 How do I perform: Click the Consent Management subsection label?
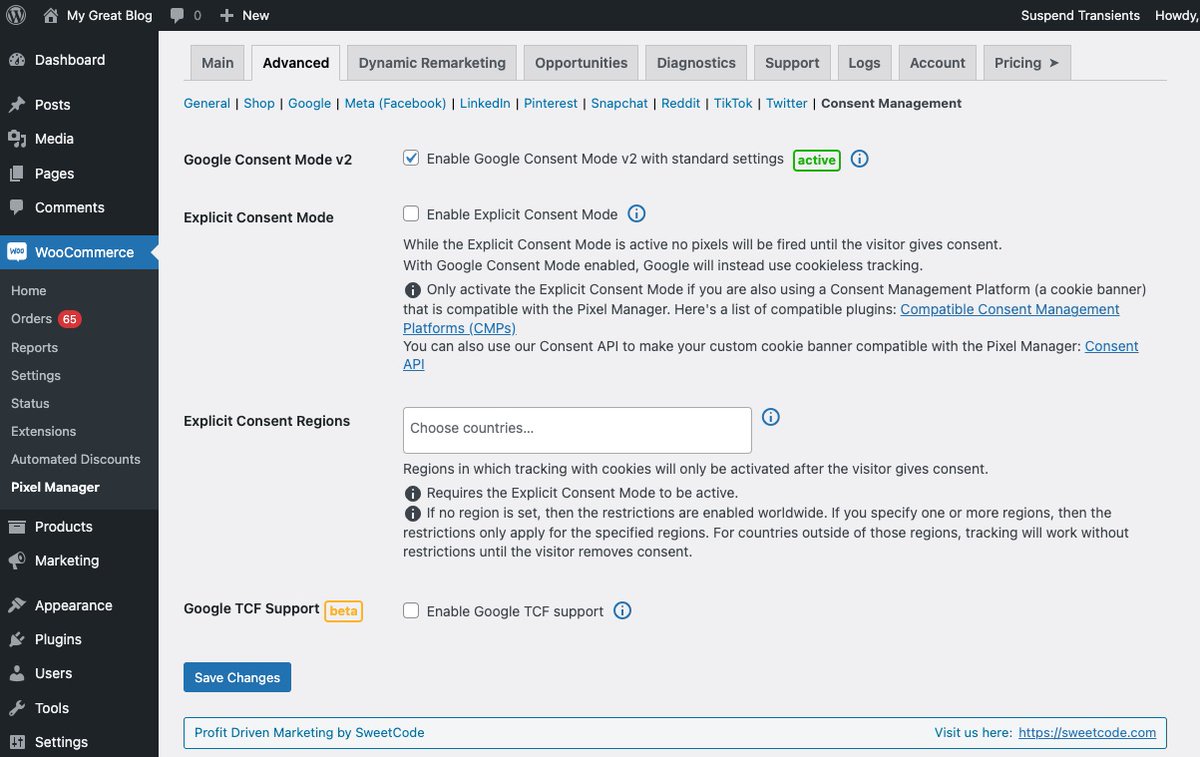[x=891, y=103]
